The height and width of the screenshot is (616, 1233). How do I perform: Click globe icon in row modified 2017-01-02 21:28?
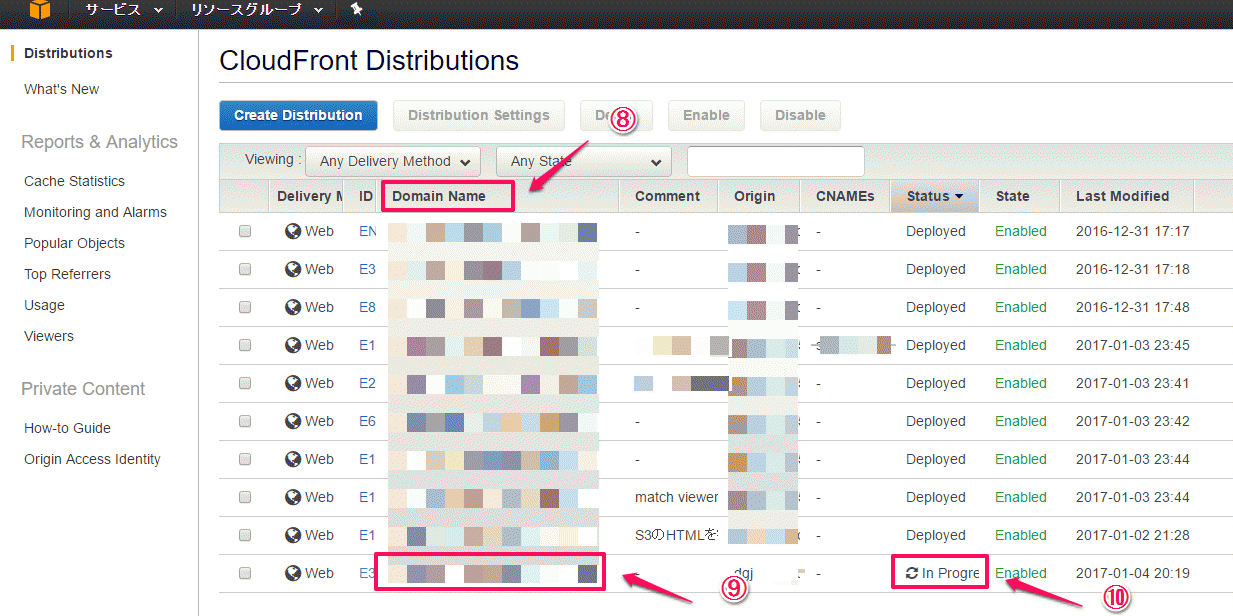(x=293, y=535)
